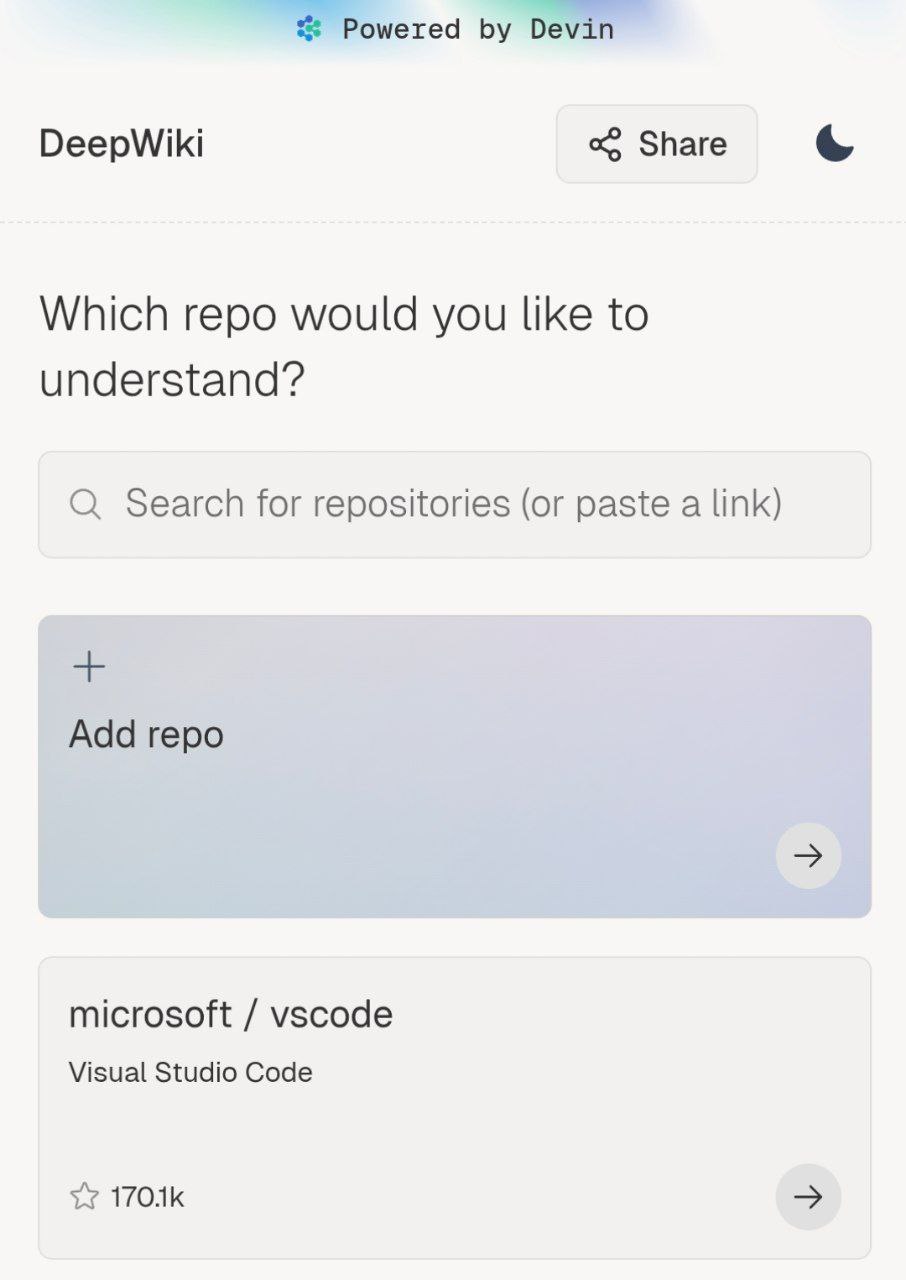
Task: Click the Devin logo icon in the banner
Action: point(309,29)
